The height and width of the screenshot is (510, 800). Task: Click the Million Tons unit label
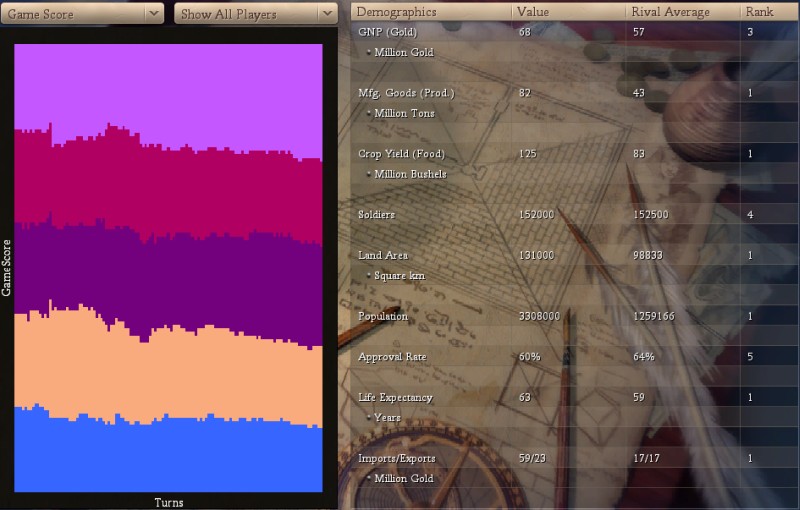pos(405,113)
